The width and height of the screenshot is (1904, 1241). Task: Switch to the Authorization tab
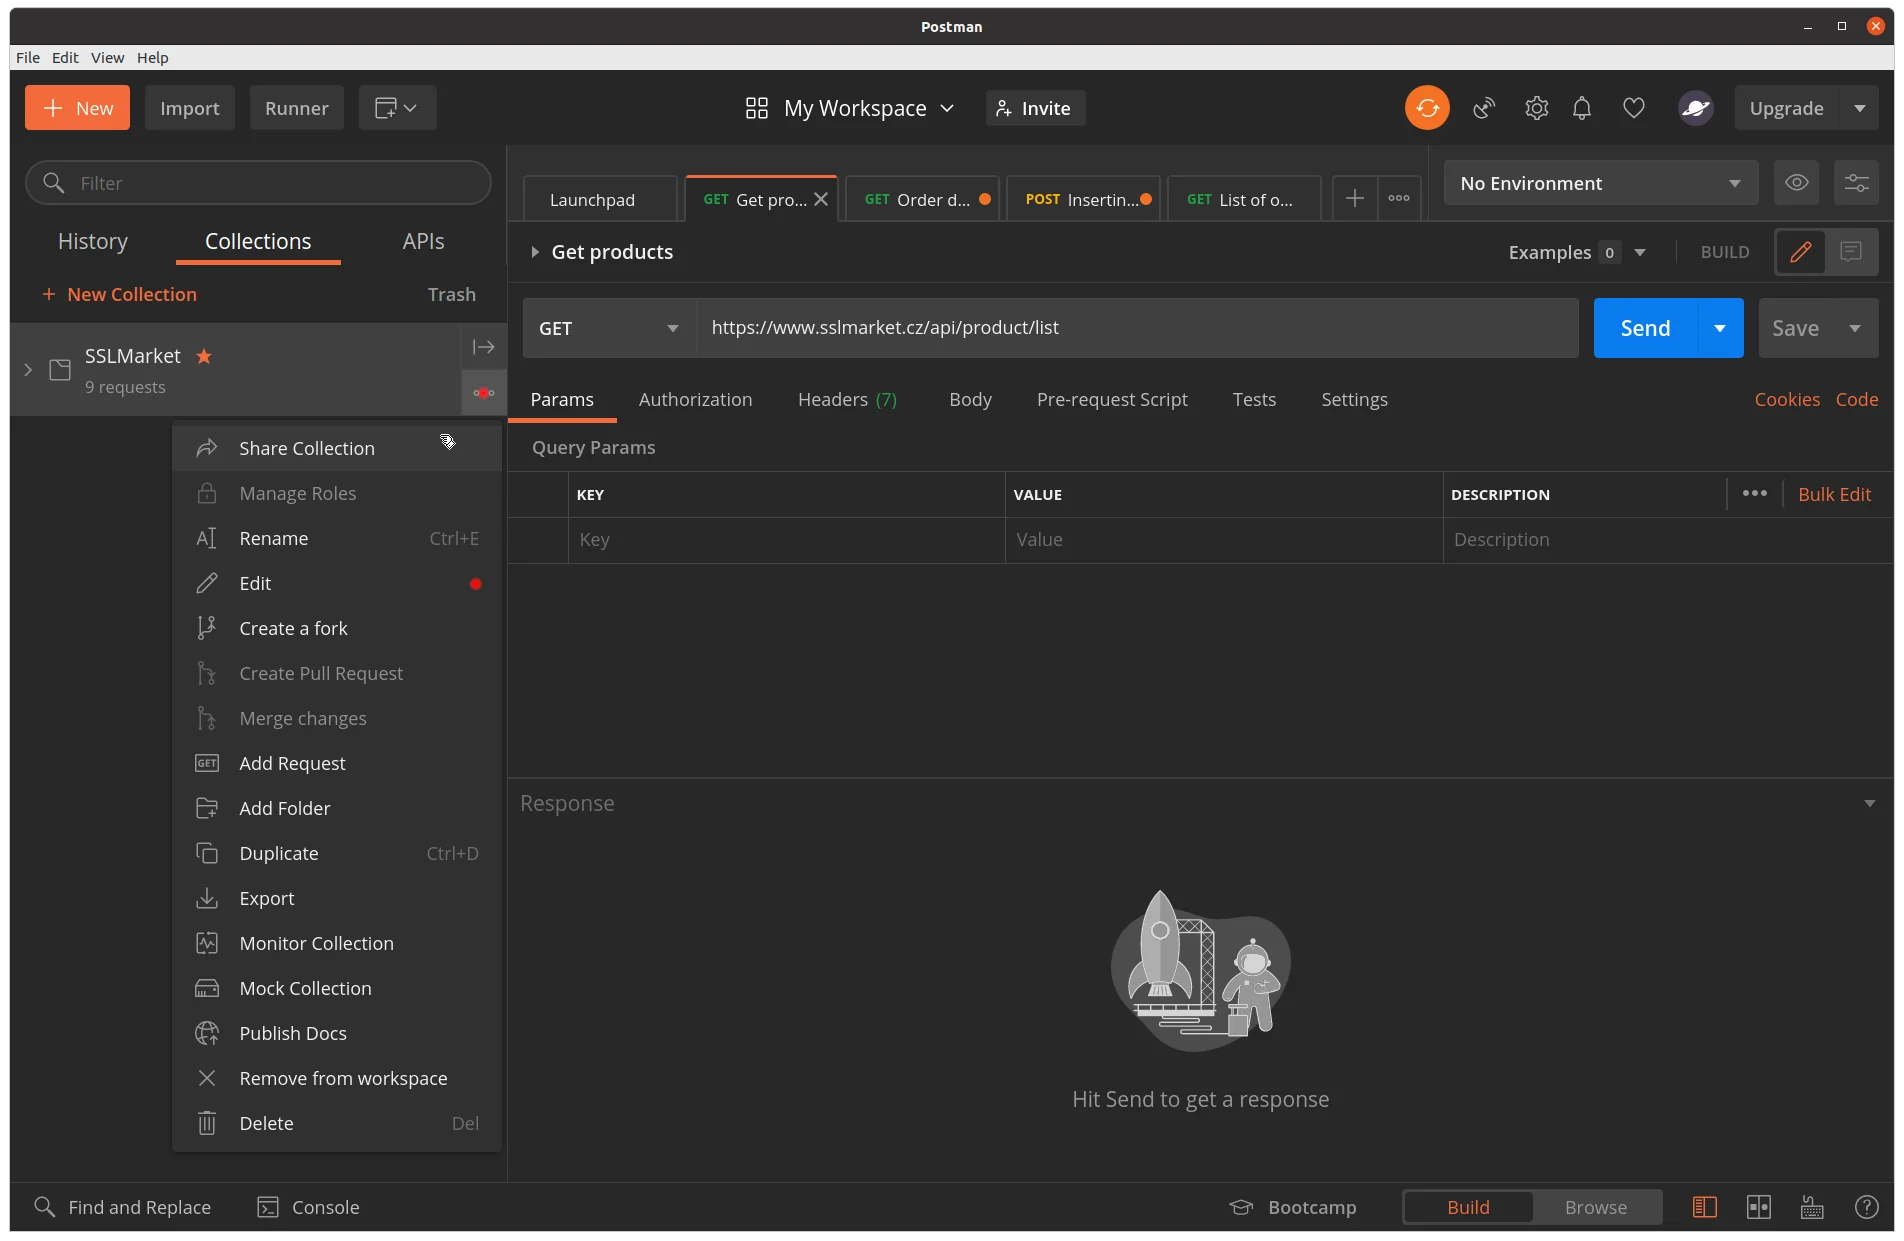[x=695, y=399]
